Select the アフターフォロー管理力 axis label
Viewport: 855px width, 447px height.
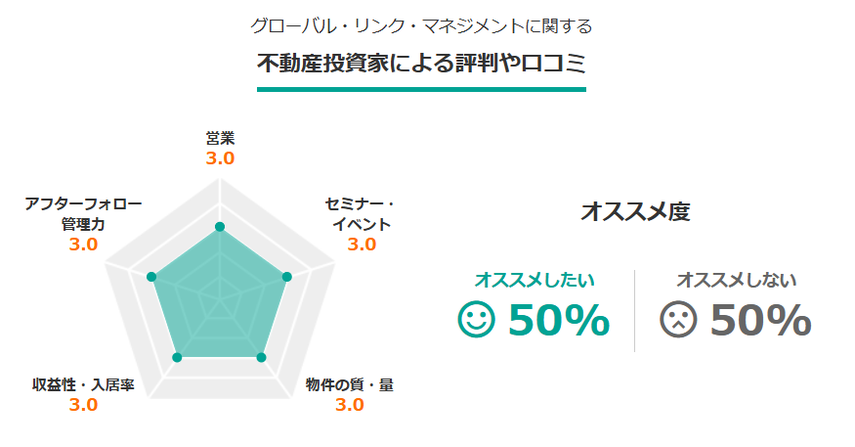click(83, 214)
